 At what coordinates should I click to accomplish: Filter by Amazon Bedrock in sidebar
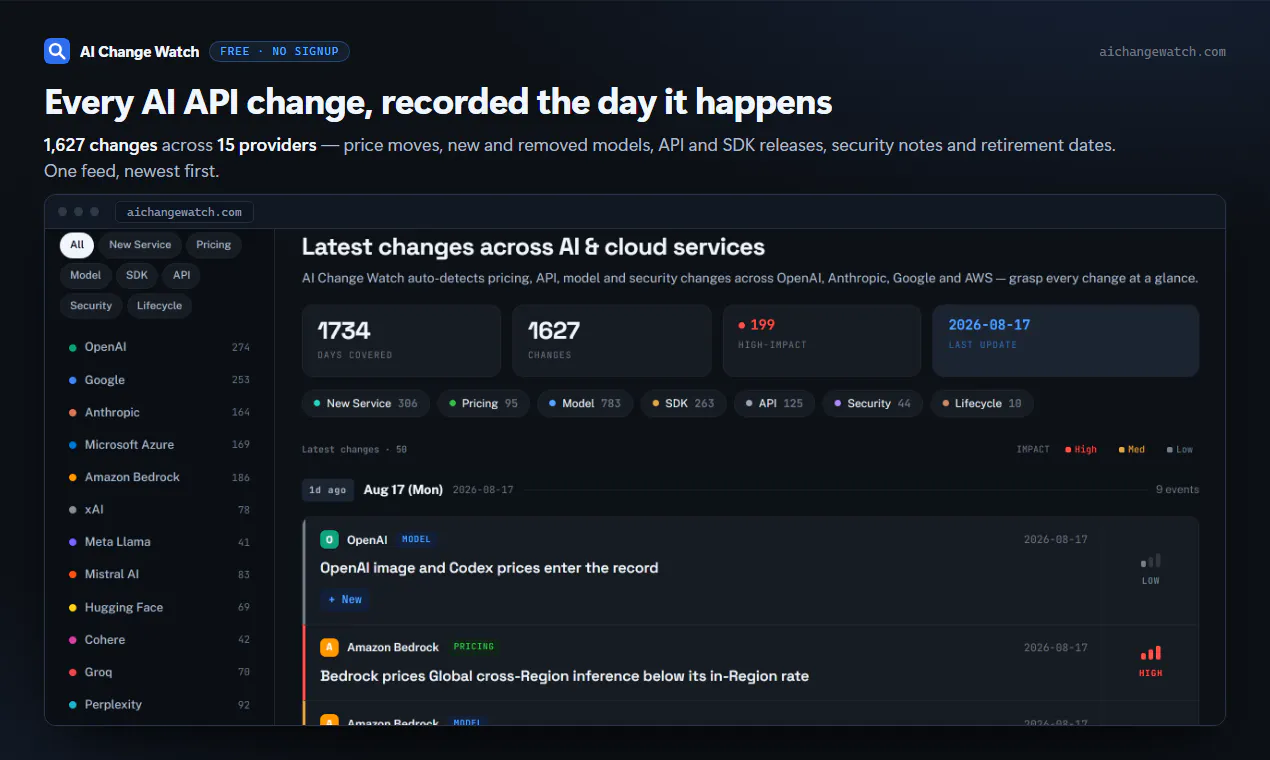pyautogui.click(x=159, y=477)
